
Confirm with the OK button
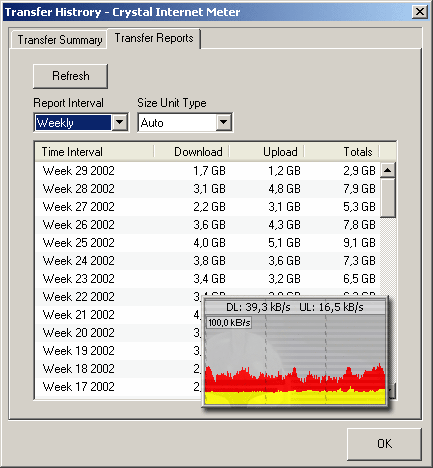[384, 444]
